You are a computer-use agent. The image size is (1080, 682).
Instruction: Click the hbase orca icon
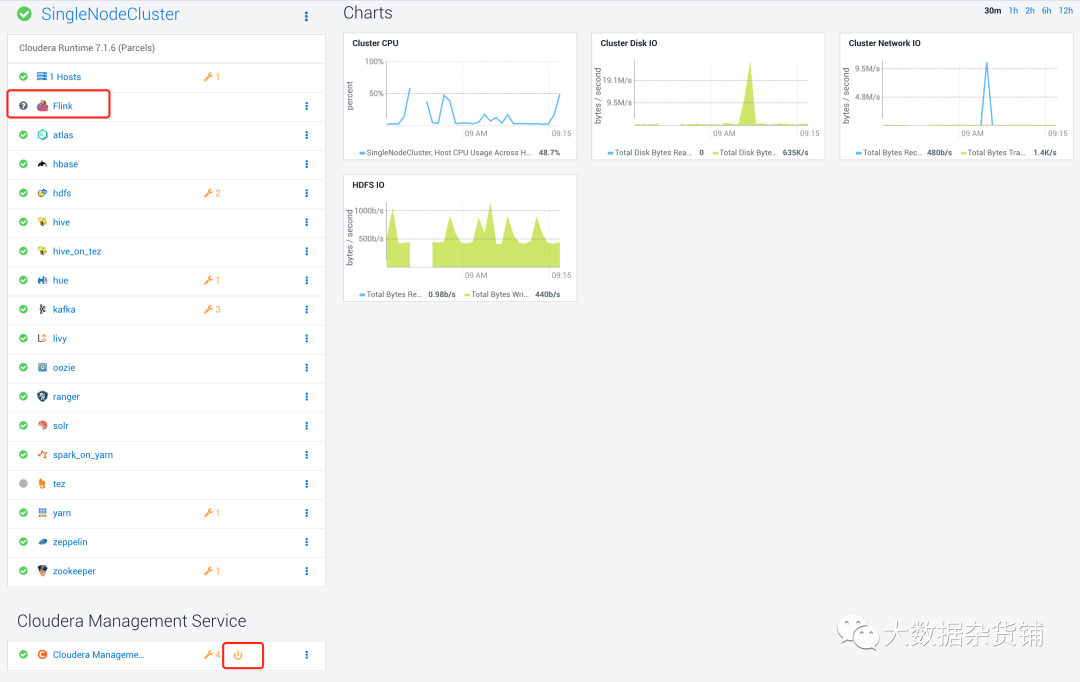tap(42, 164)
